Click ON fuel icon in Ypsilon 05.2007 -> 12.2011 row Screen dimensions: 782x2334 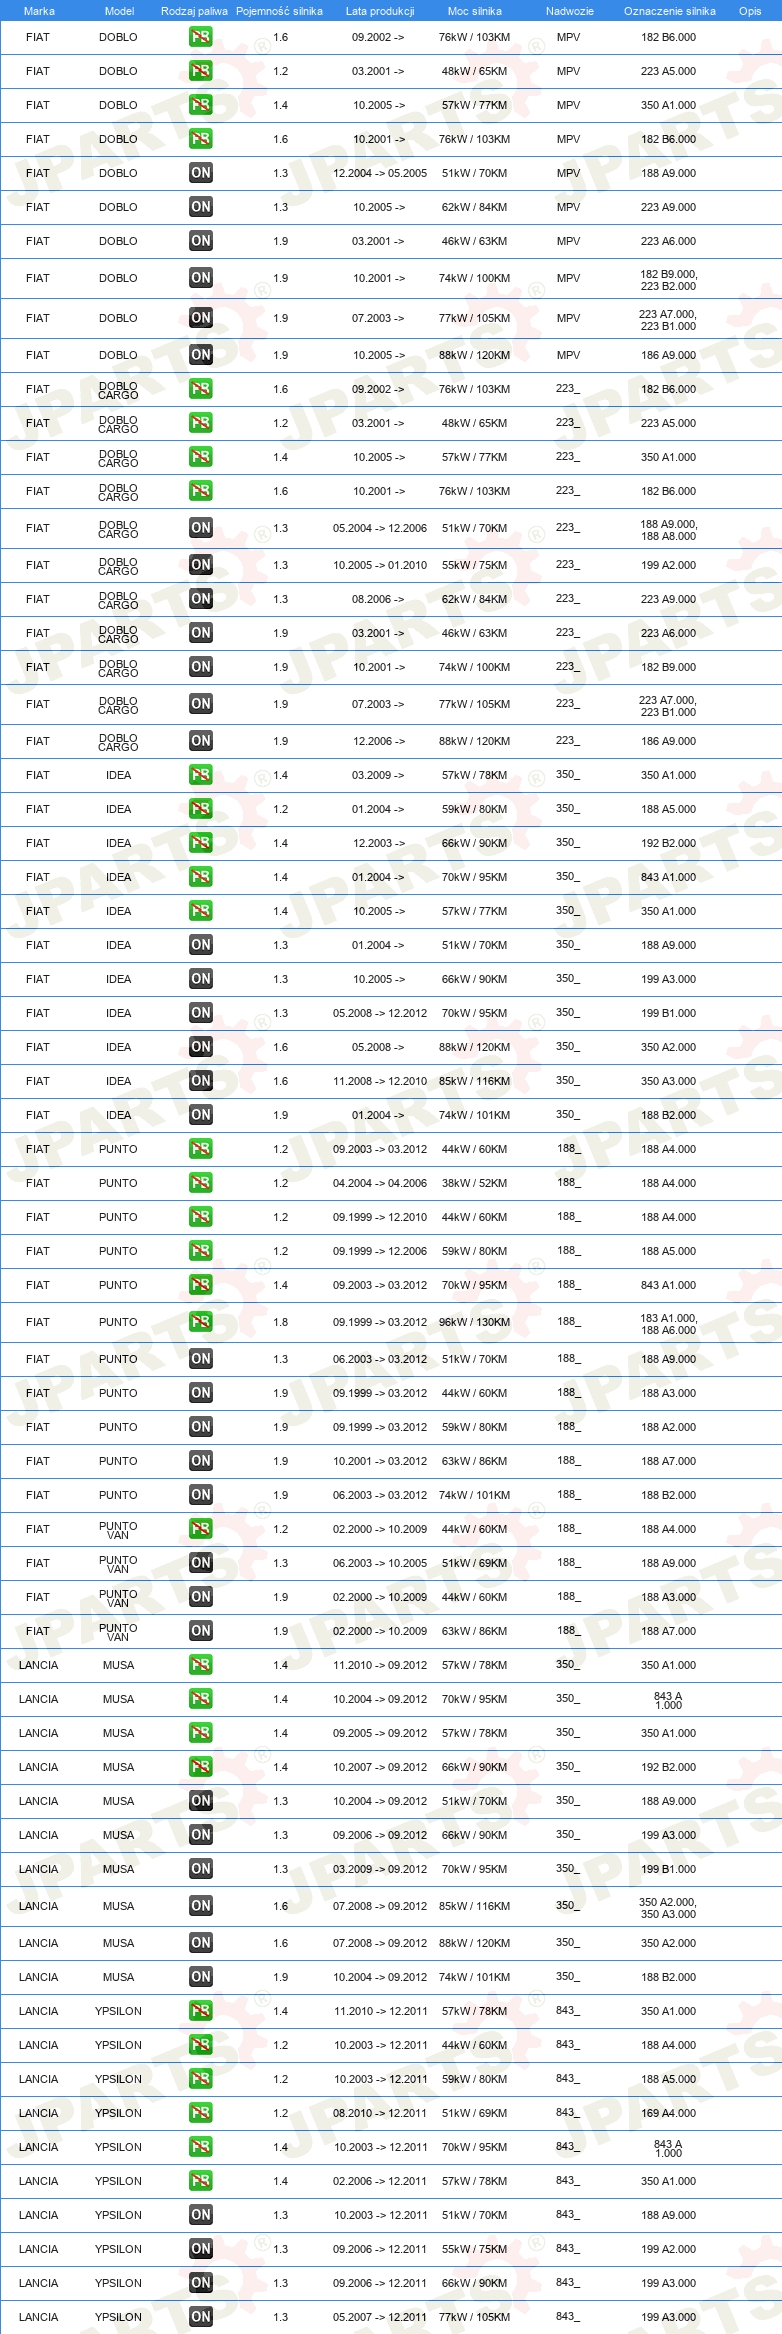point(201,2317)
